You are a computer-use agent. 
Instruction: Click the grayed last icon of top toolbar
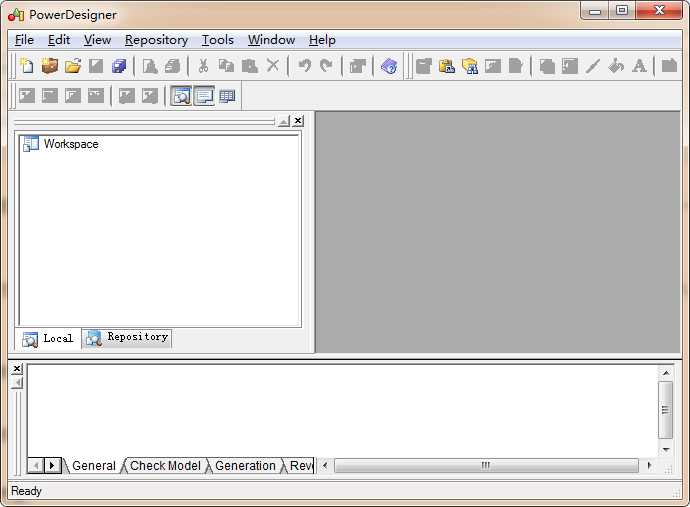(x=669, y=66)
